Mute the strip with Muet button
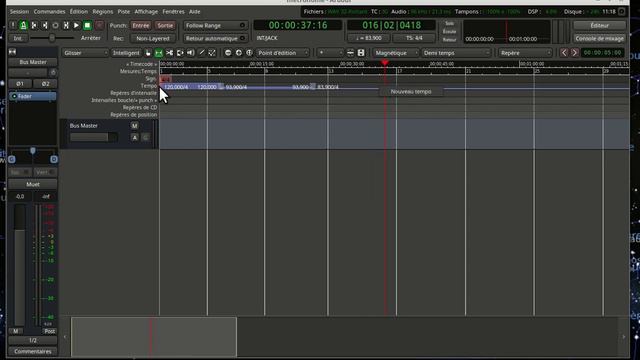640x360 pixels. pos(33,184)
